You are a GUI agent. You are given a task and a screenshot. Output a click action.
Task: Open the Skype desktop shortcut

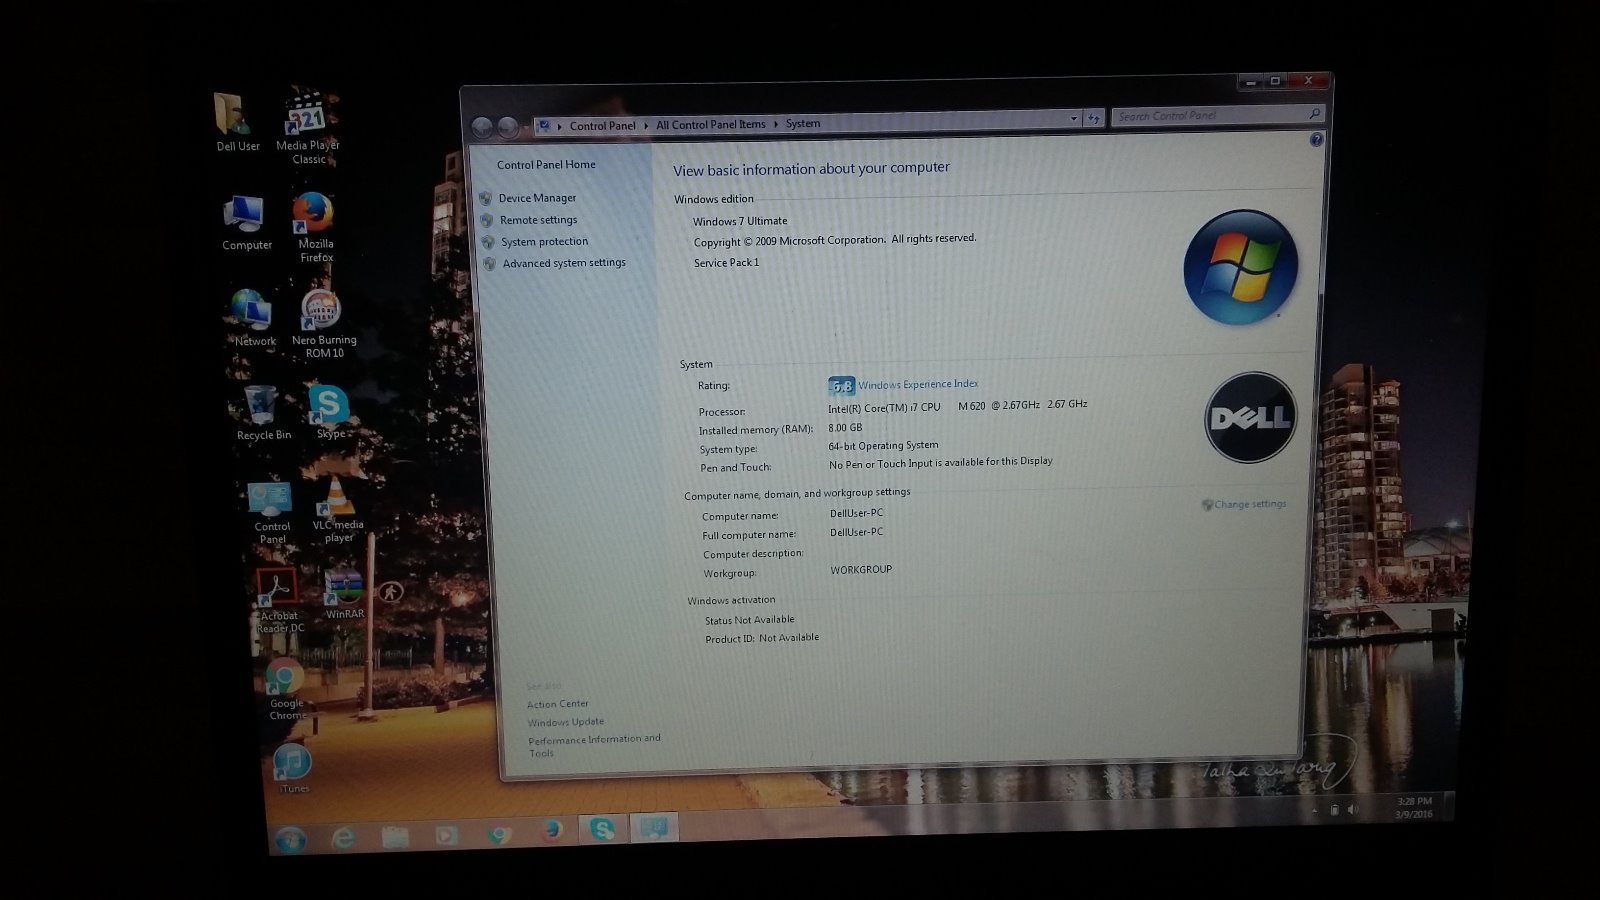[330, 412]
